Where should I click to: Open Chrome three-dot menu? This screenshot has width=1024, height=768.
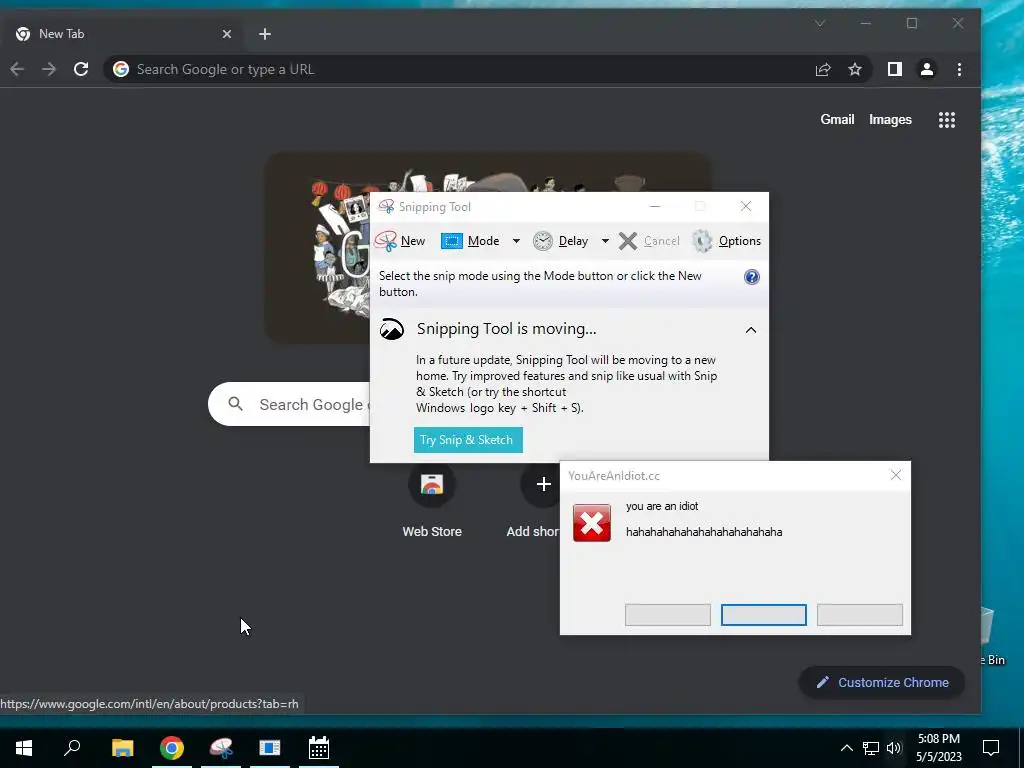(x=959, y=69)
